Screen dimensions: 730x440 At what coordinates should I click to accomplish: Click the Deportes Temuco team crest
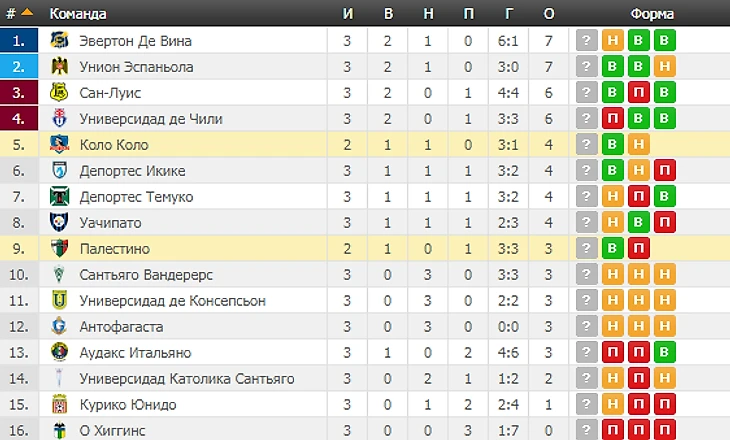(59, 196)
